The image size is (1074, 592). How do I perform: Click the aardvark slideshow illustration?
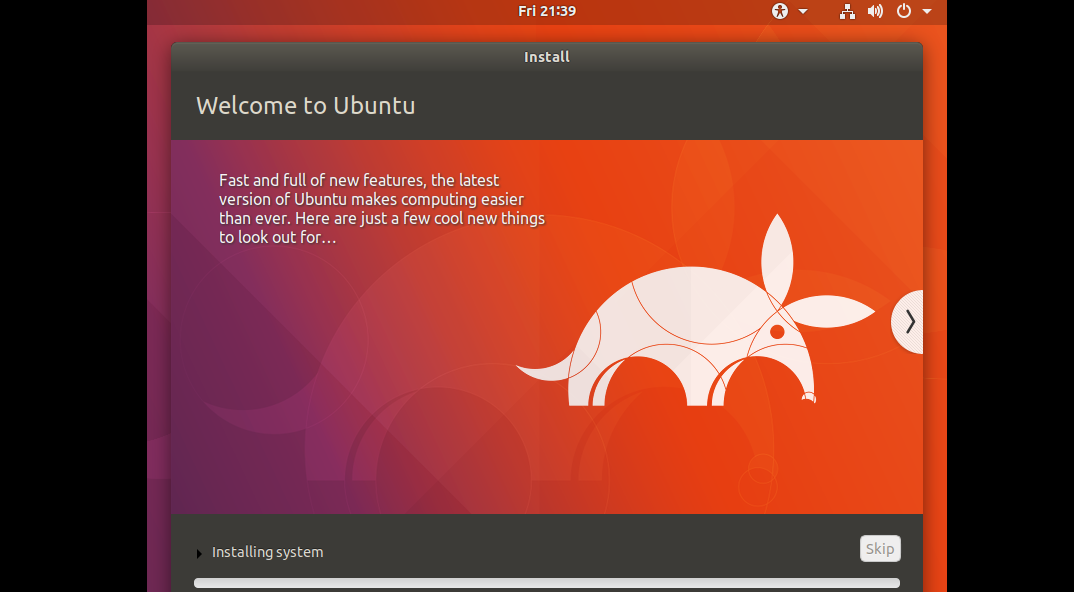click(695, 310)
